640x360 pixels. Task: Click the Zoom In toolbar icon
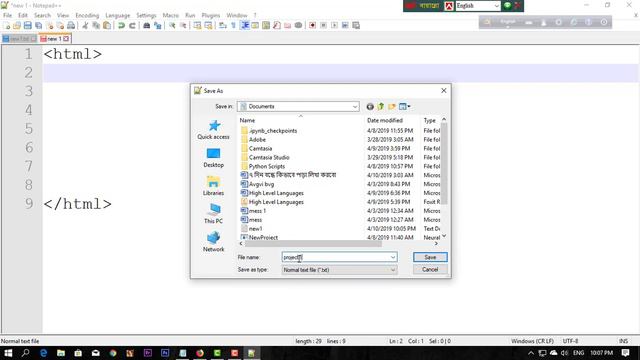172,25
